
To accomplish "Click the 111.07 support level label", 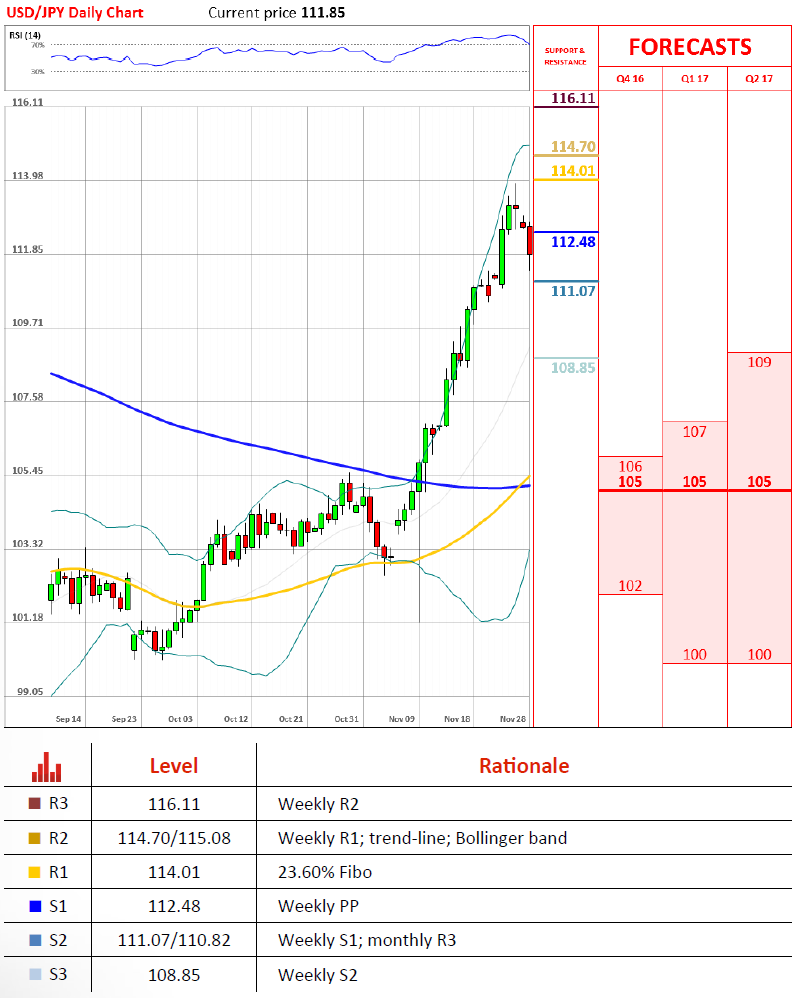I will tap(573, 291).
